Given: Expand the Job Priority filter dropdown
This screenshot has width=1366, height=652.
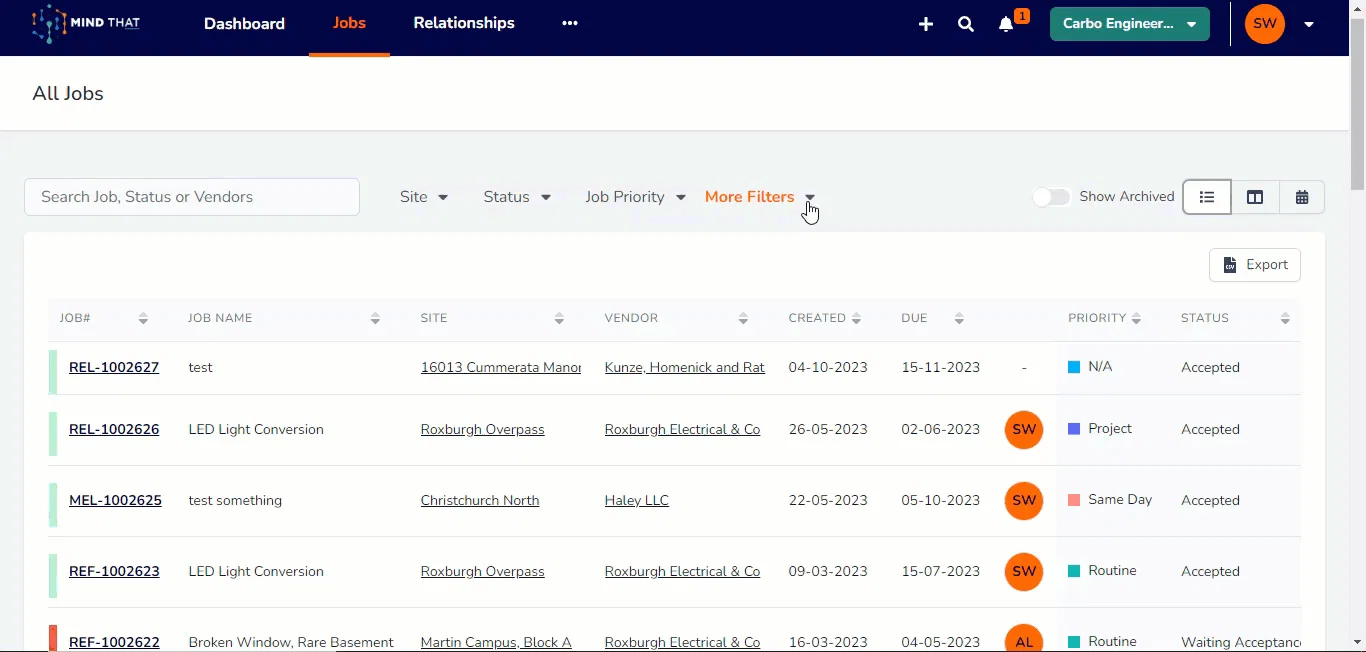Looking at the screenshot, I should pos(635,197).
